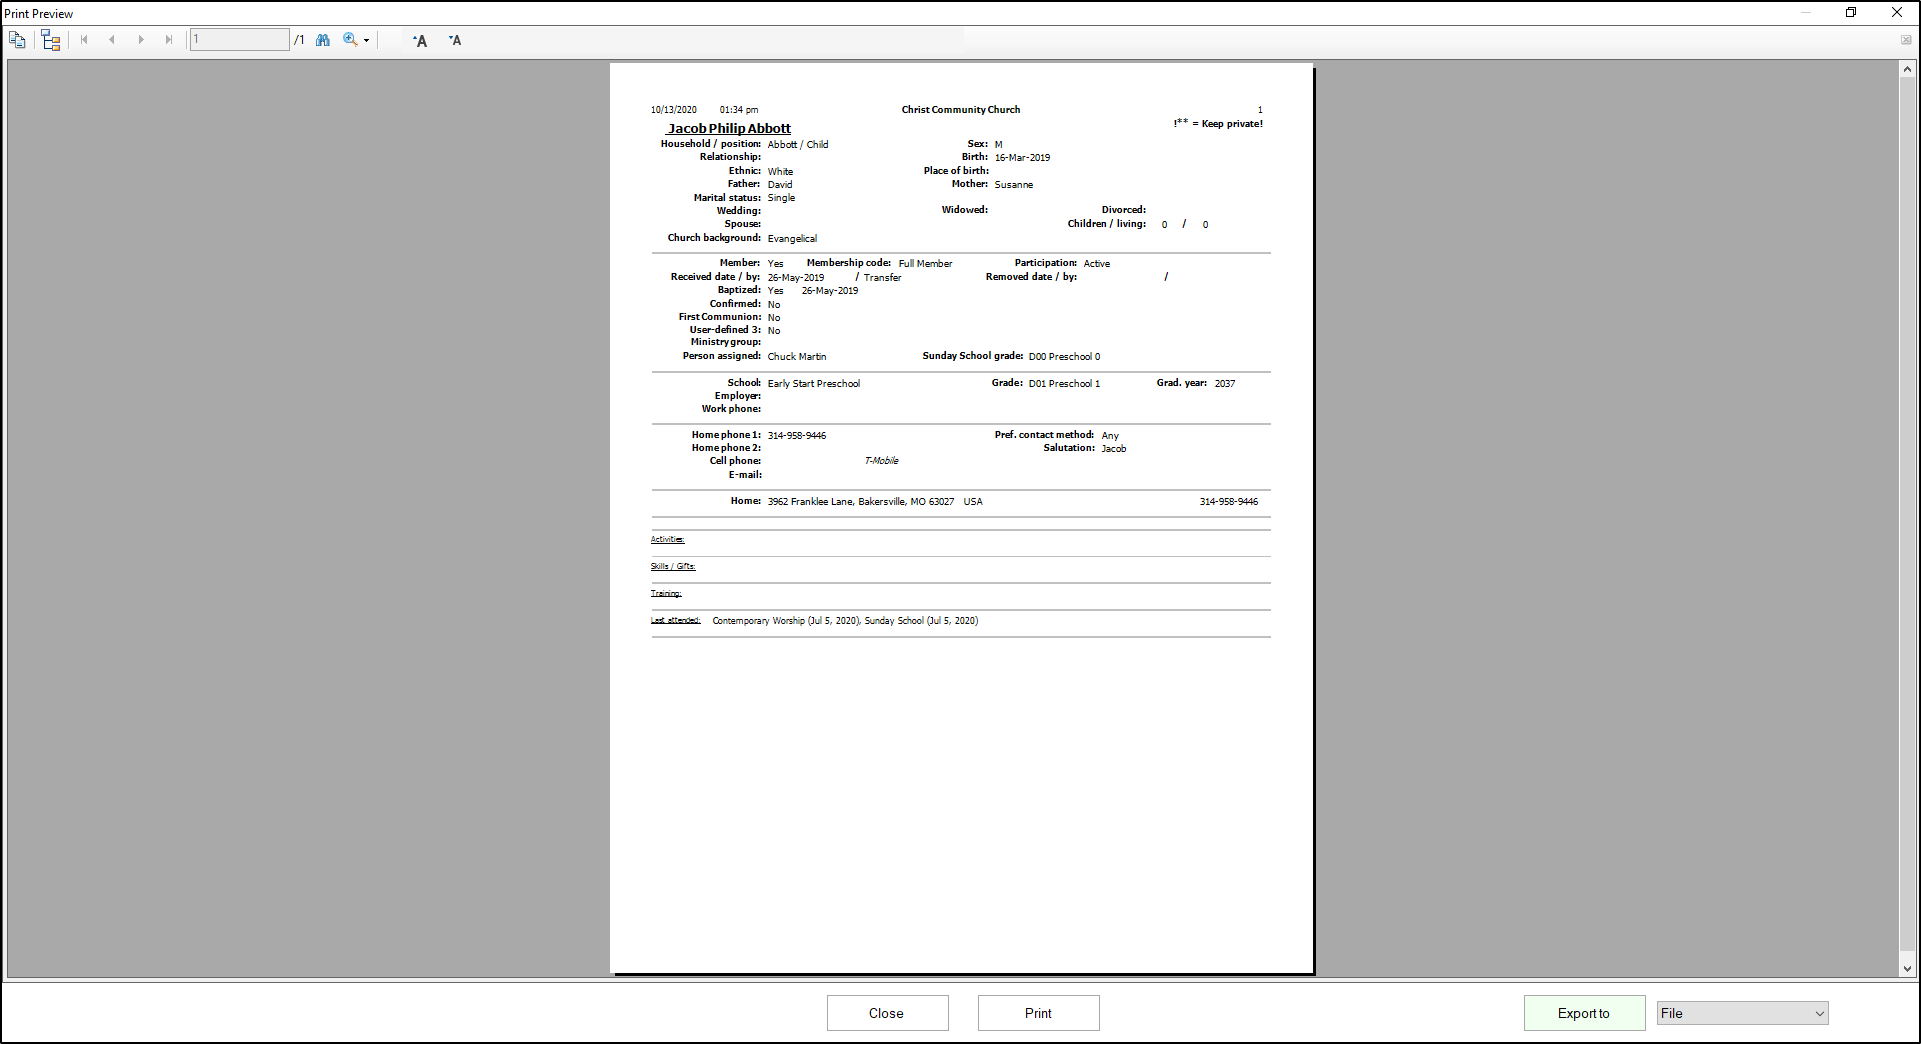Go to the next page
The height and width of the screenshot is (1044, 1921).
click(141, 40)
